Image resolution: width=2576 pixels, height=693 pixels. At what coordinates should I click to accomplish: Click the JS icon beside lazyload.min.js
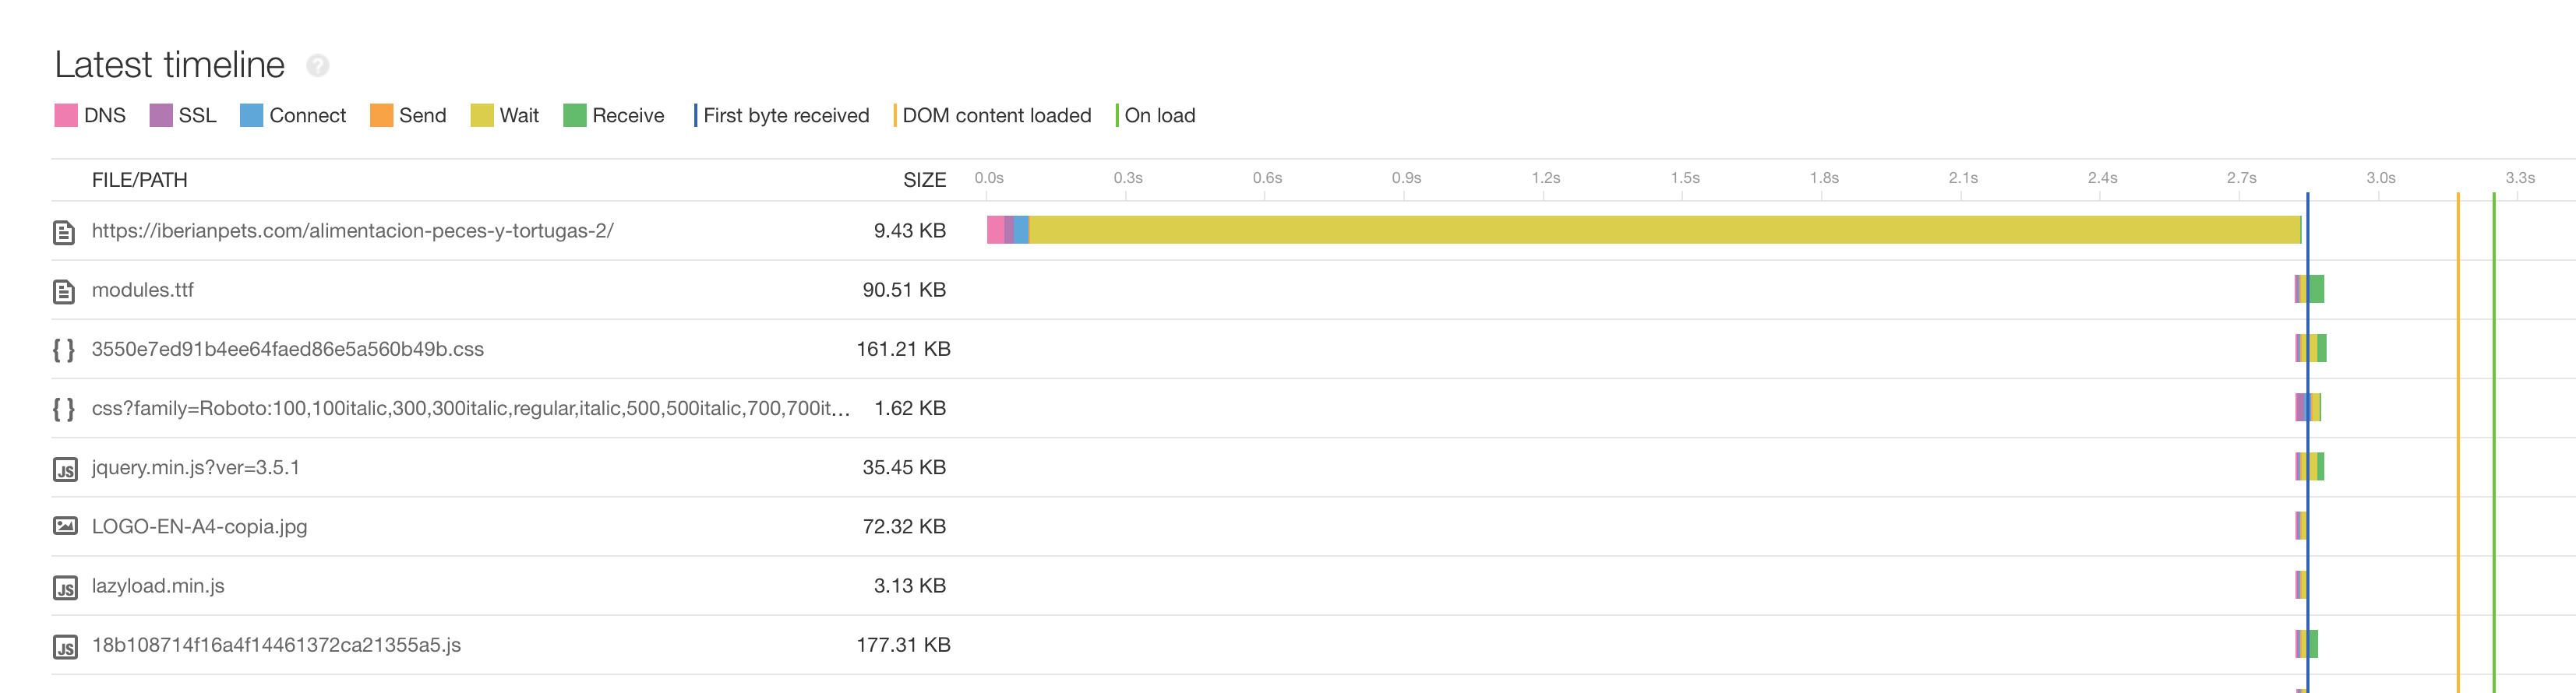(x=65, y=587)
